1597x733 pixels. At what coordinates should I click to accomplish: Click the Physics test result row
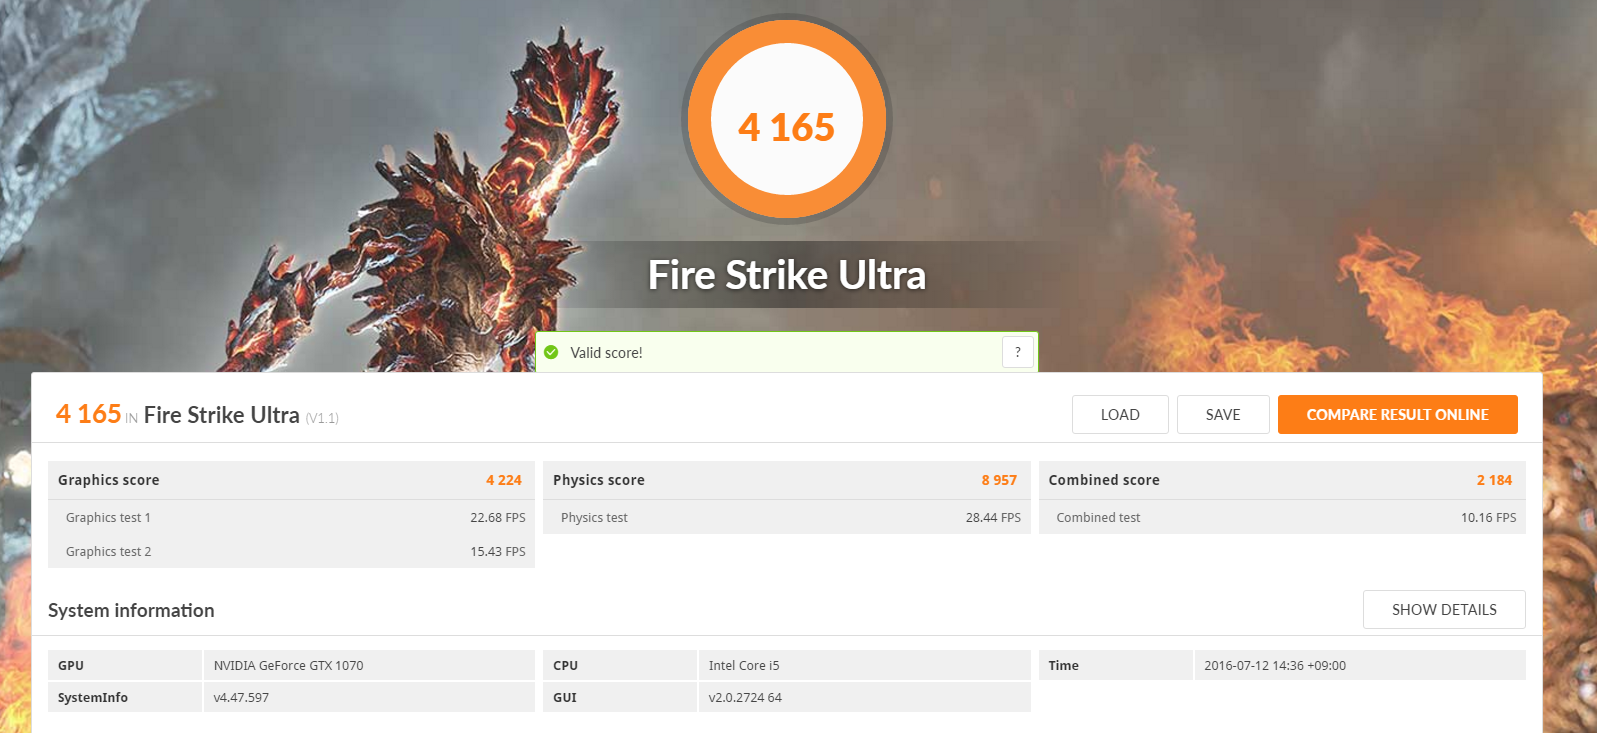tap(787, 517)
